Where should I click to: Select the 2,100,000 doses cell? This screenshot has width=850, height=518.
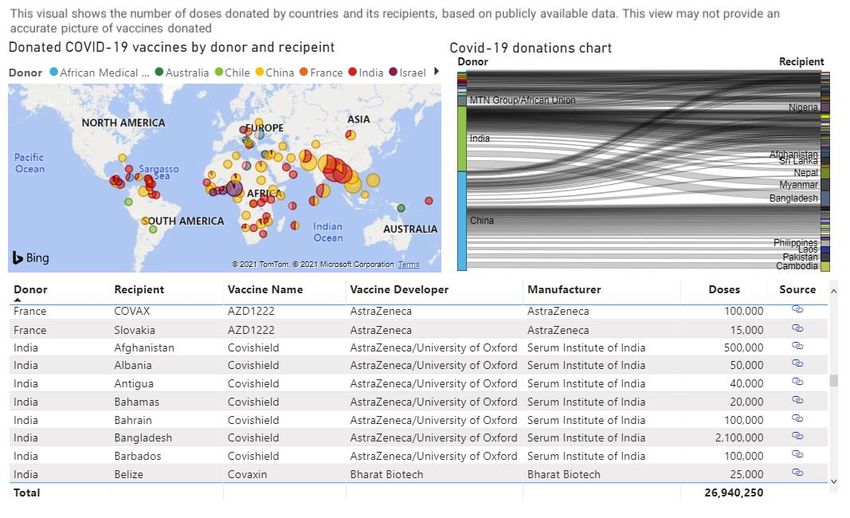tap(739, 438)
